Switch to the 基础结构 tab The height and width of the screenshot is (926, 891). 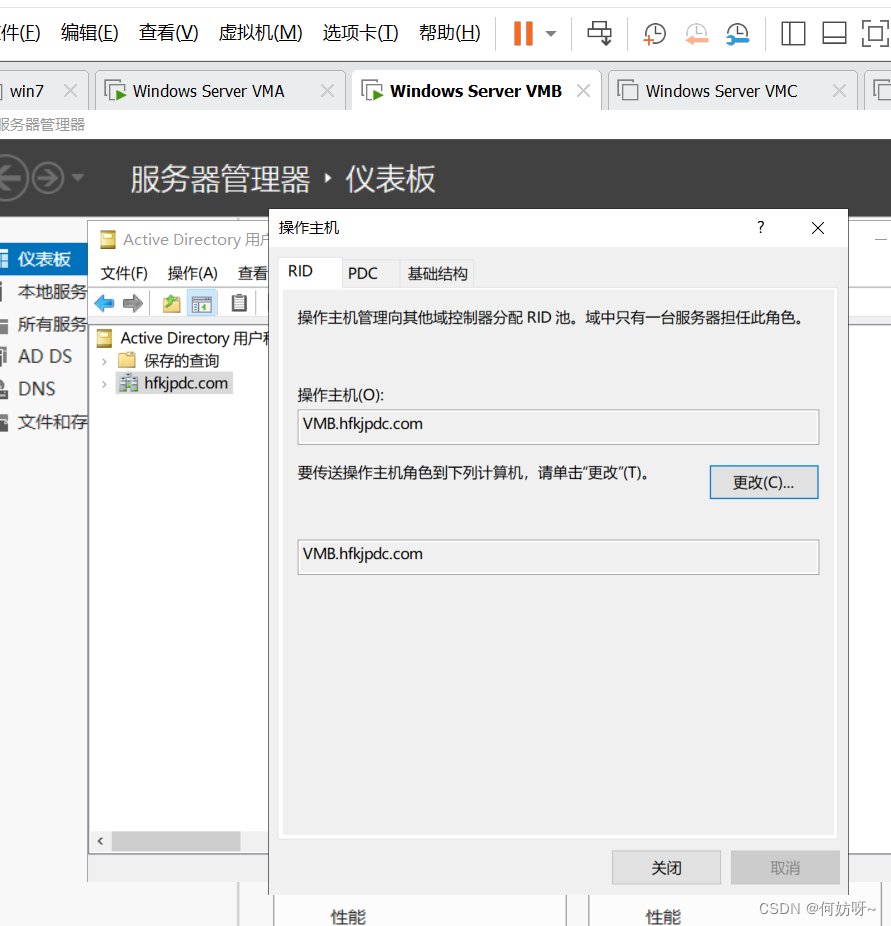[x=437, y=273]
